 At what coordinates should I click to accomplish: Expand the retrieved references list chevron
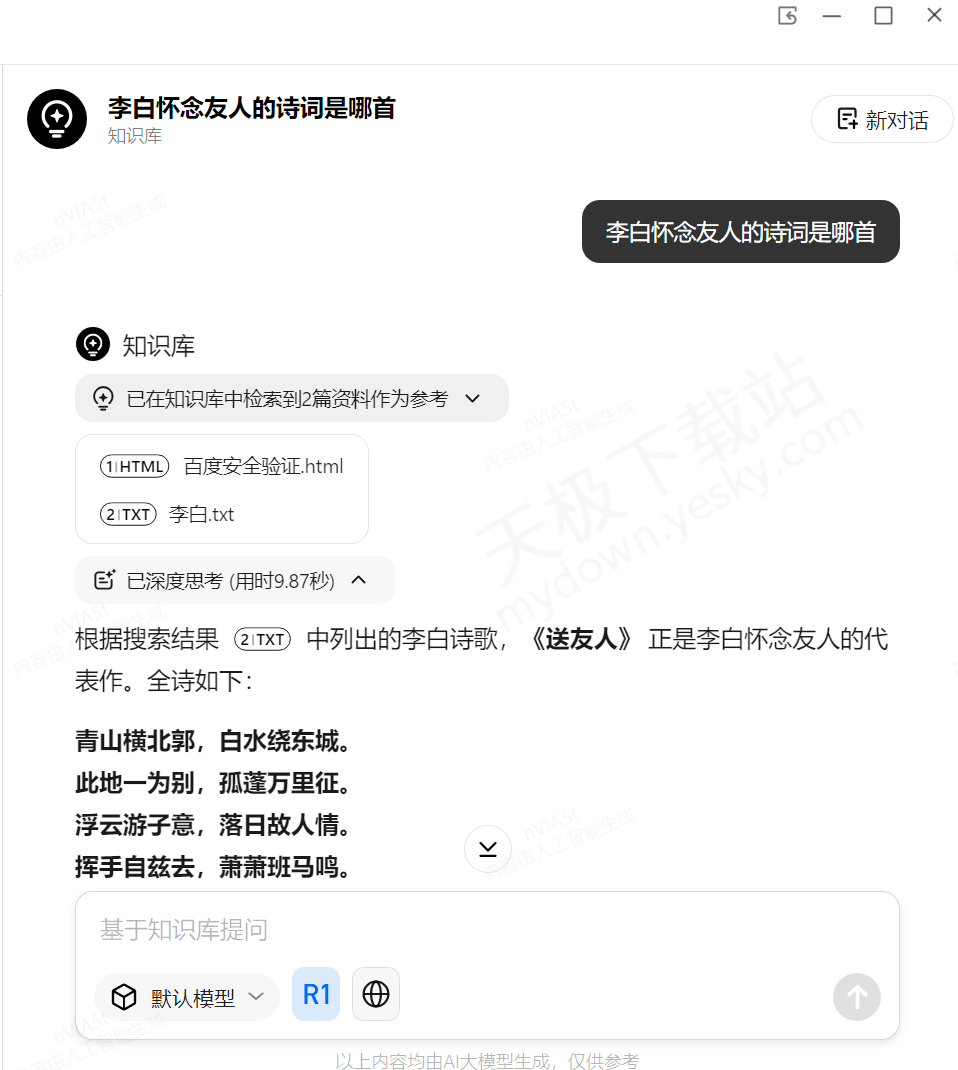coord(473,398)
